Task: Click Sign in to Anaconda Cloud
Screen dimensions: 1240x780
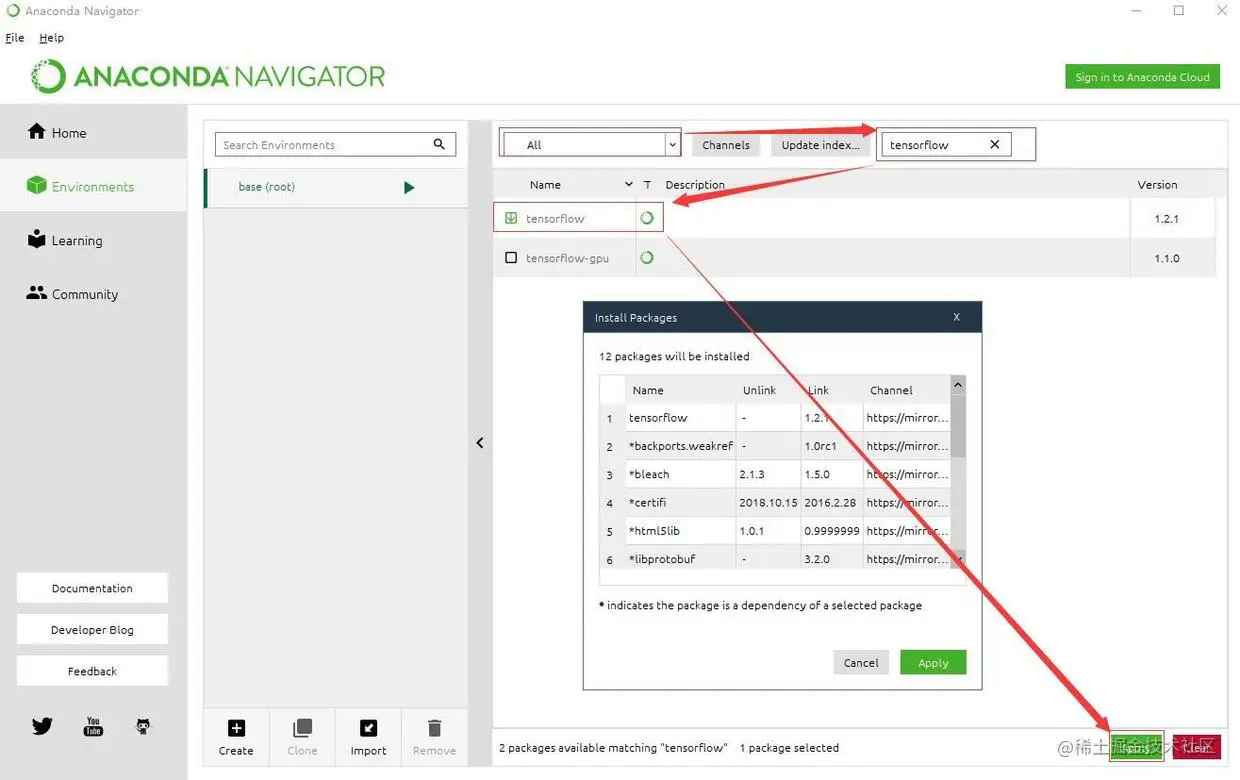Action: (1142, 77)
